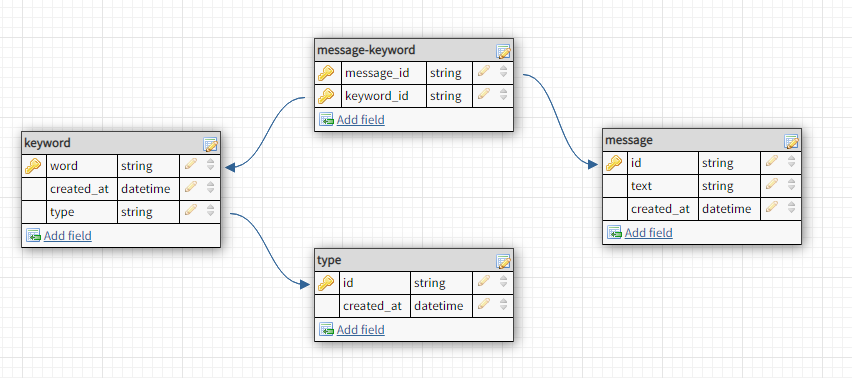Select the message-keyword table title

point(366,51)
